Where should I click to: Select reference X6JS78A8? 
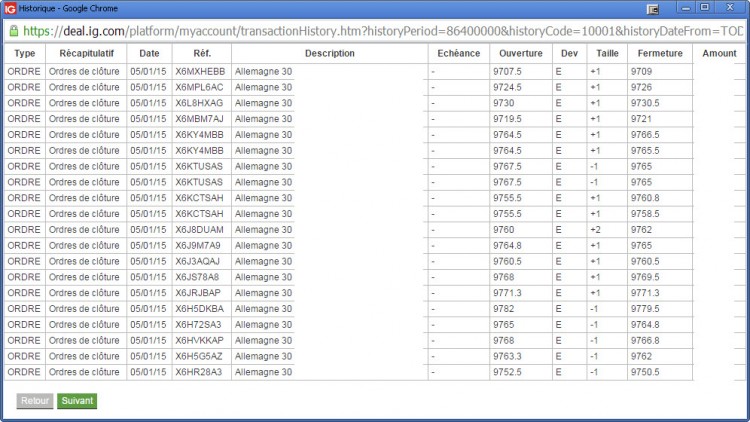197,277
